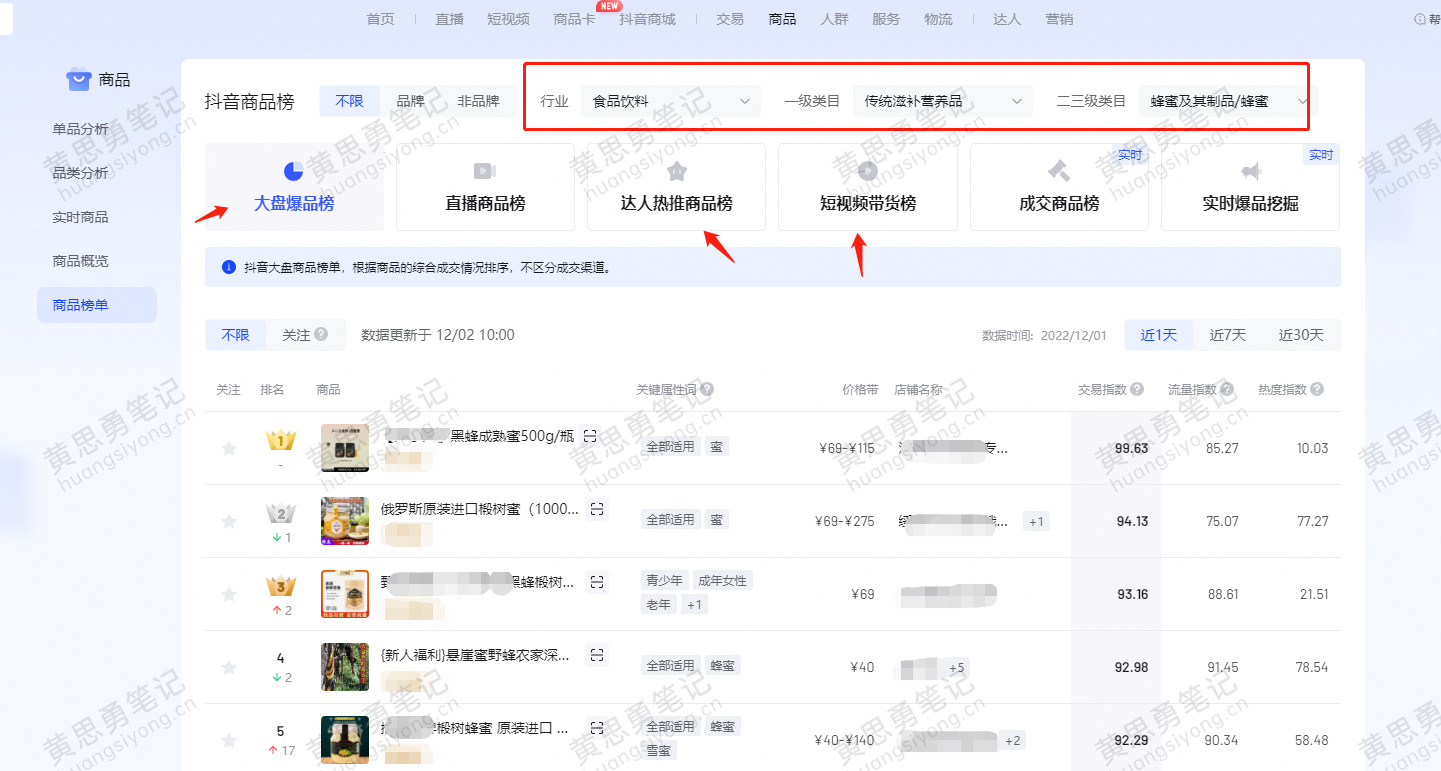Click video icon on 直播商品榜 card
The width and height of the screenshot is (1441, 771).
pos(485,171)
